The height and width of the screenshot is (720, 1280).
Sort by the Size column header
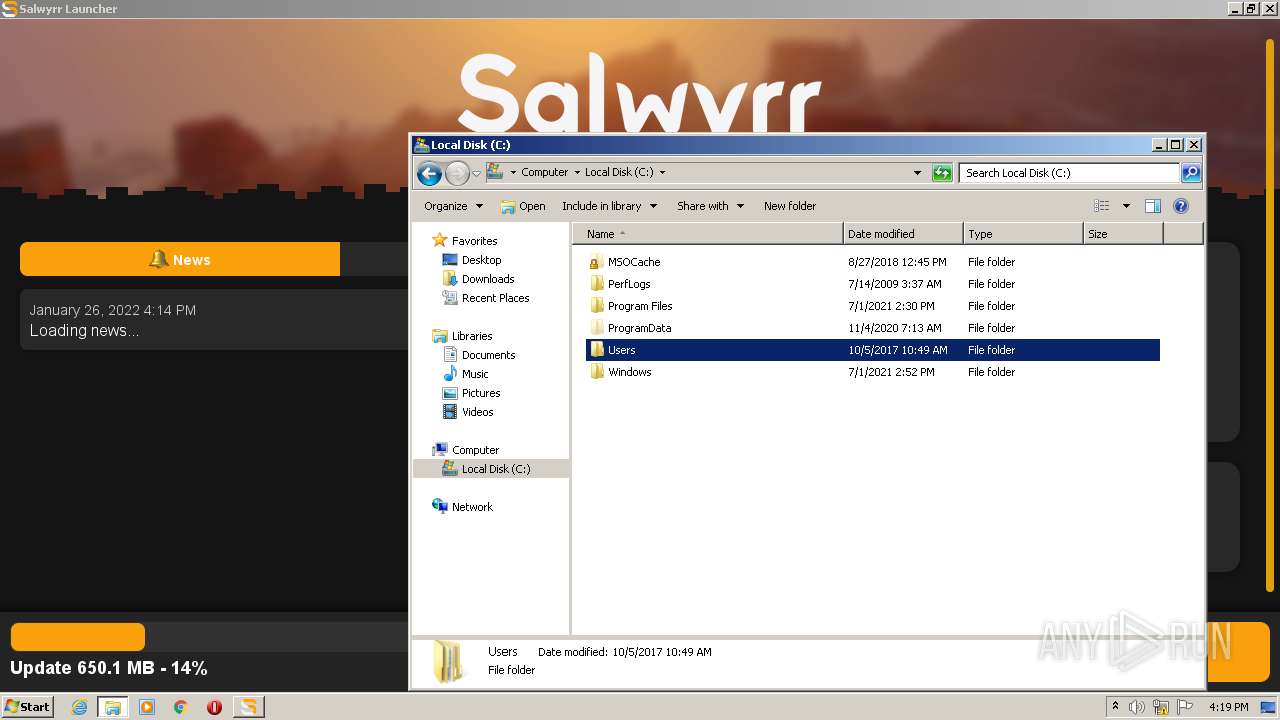coord(1123,234)
